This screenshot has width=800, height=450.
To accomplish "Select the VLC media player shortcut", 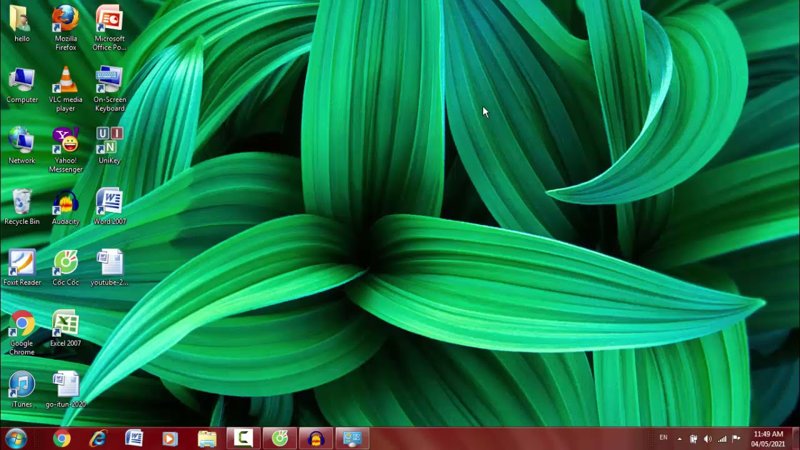I will pyautogui.click(x=65, y=89).
